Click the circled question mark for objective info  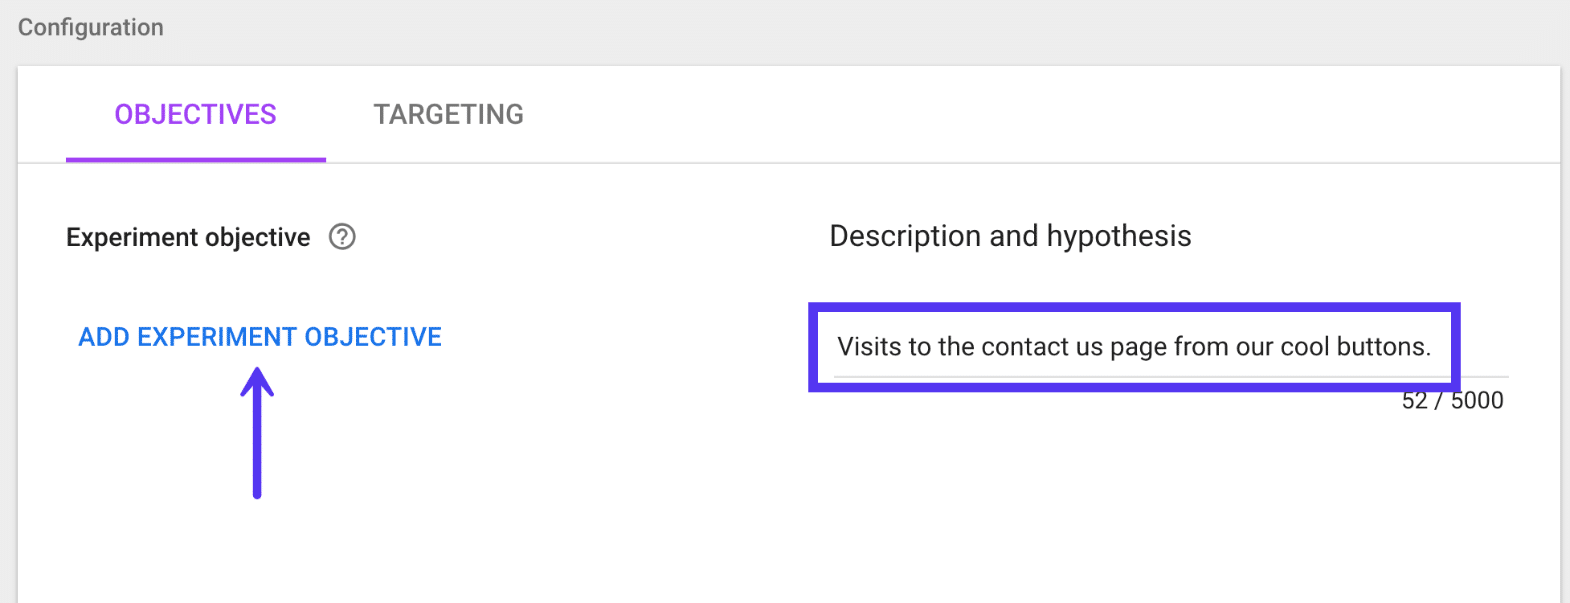[x=342, y=237]
